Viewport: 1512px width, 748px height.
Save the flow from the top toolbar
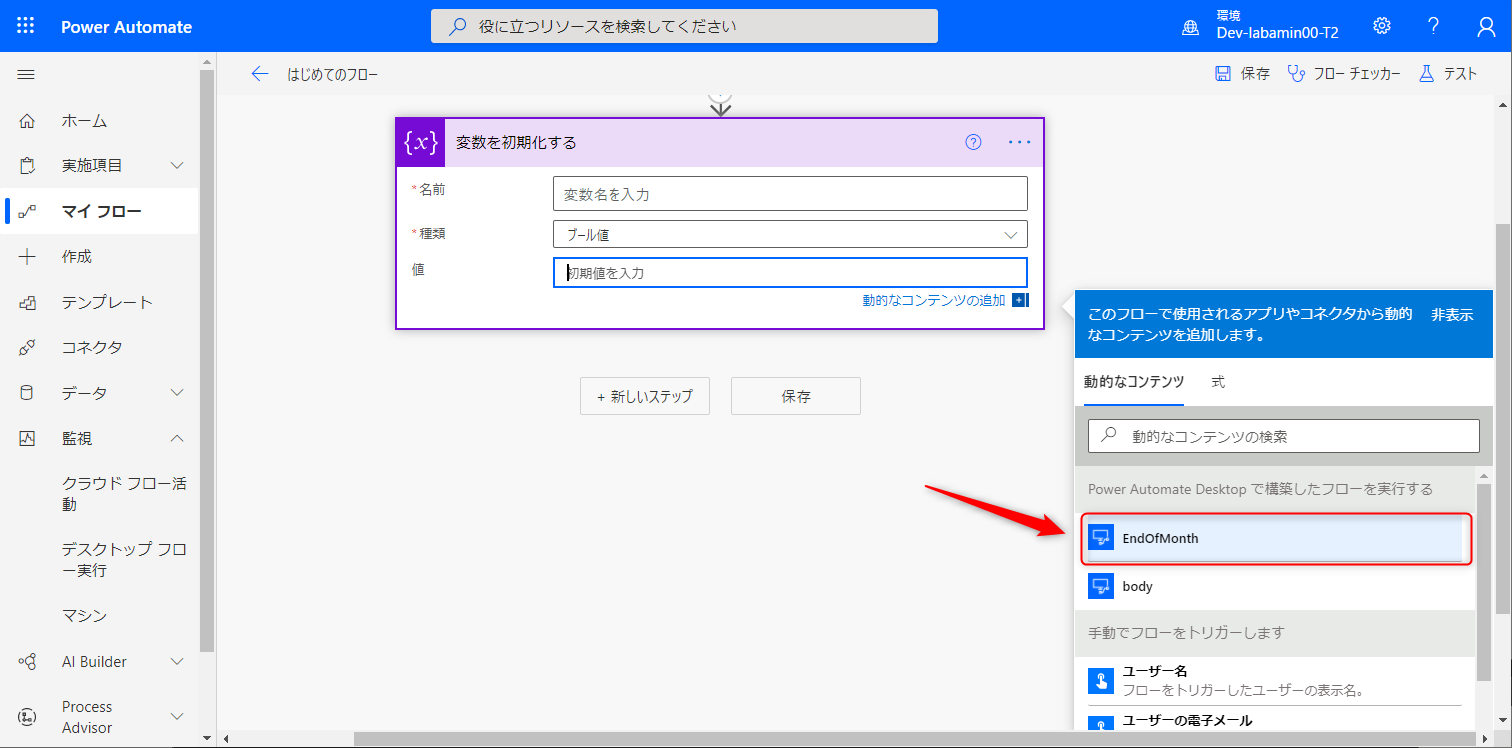point(1242,74)
